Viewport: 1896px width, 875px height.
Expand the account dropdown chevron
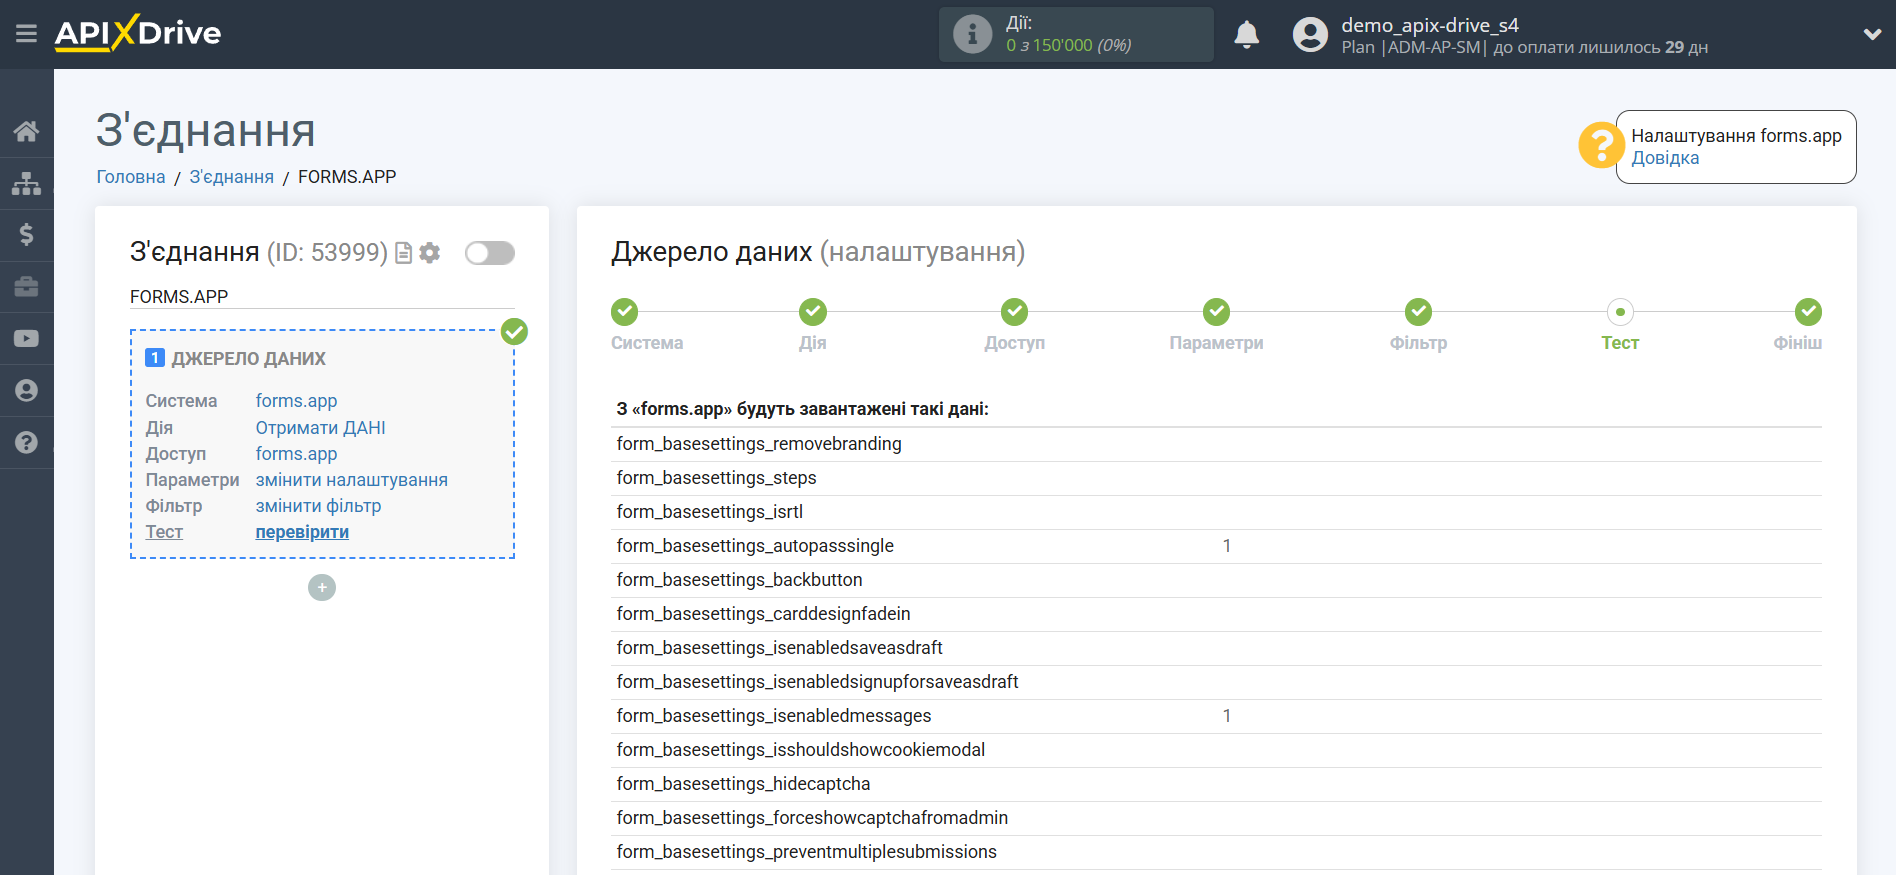(x=1872, y=34)
